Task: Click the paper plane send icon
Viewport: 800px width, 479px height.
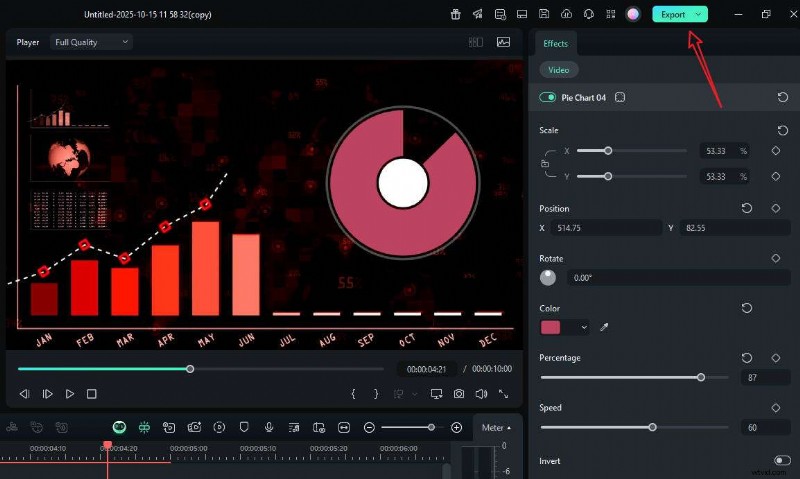Action: click(x=478, y=14)
